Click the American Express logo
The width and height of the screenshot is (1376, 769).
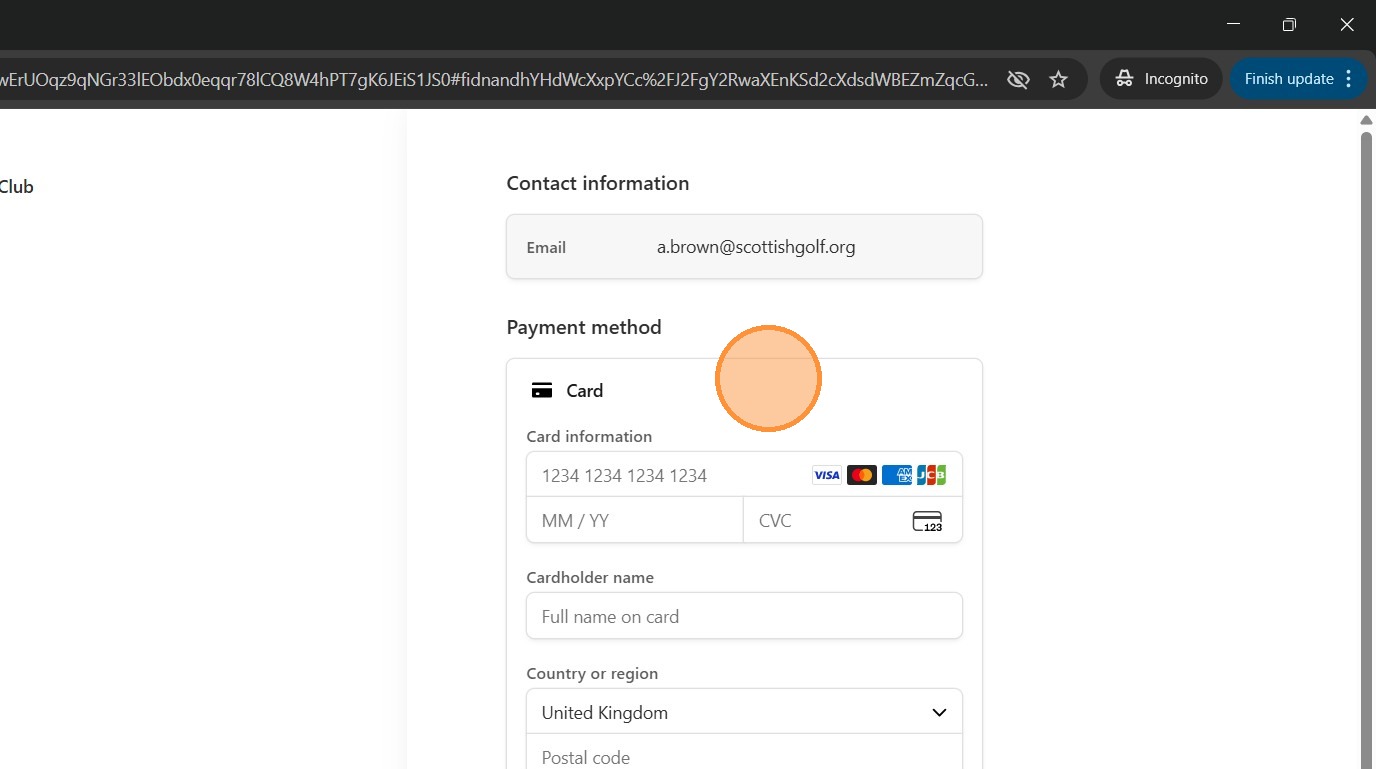(897, 475)
